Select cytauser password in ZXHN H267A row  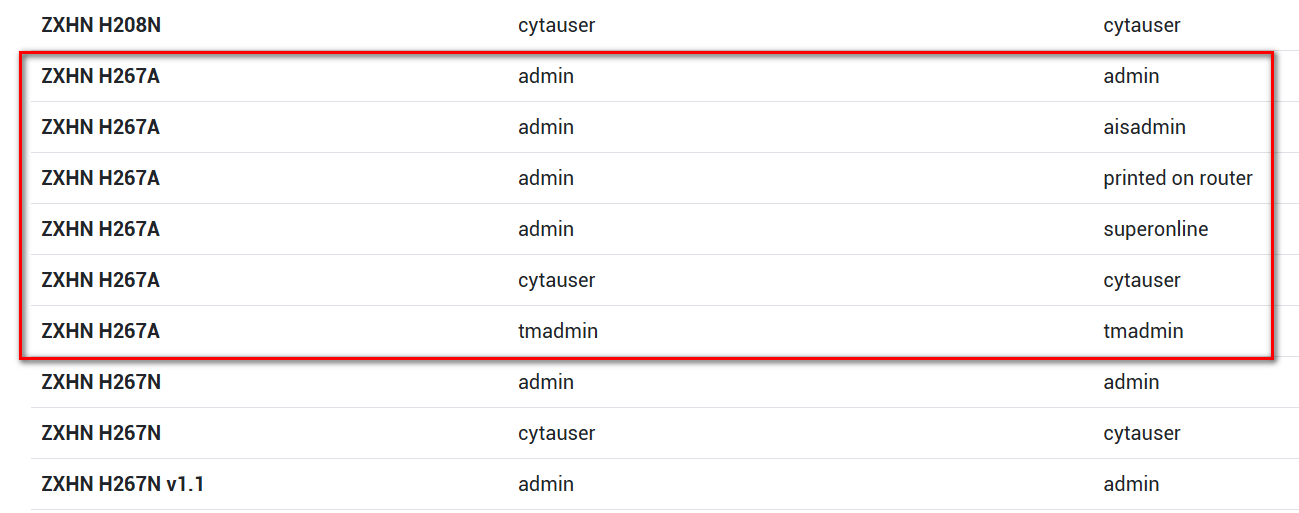[x=1142, y=280]
